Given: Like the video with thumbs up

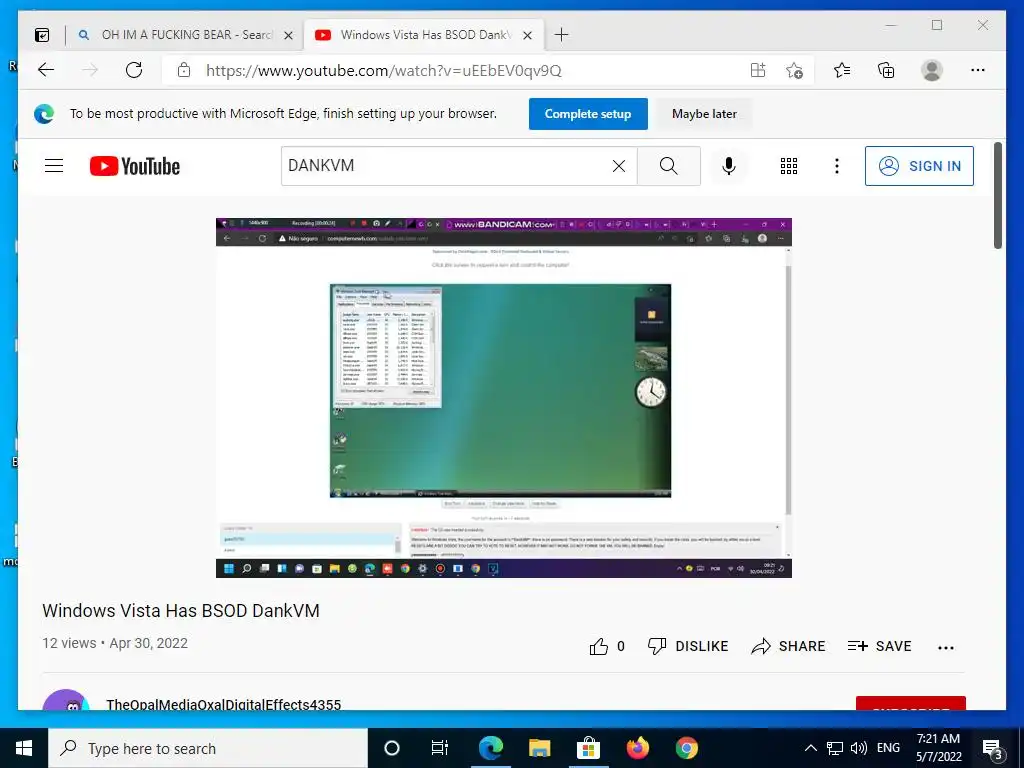Looking at the screenshot, I should coord(598,647).
